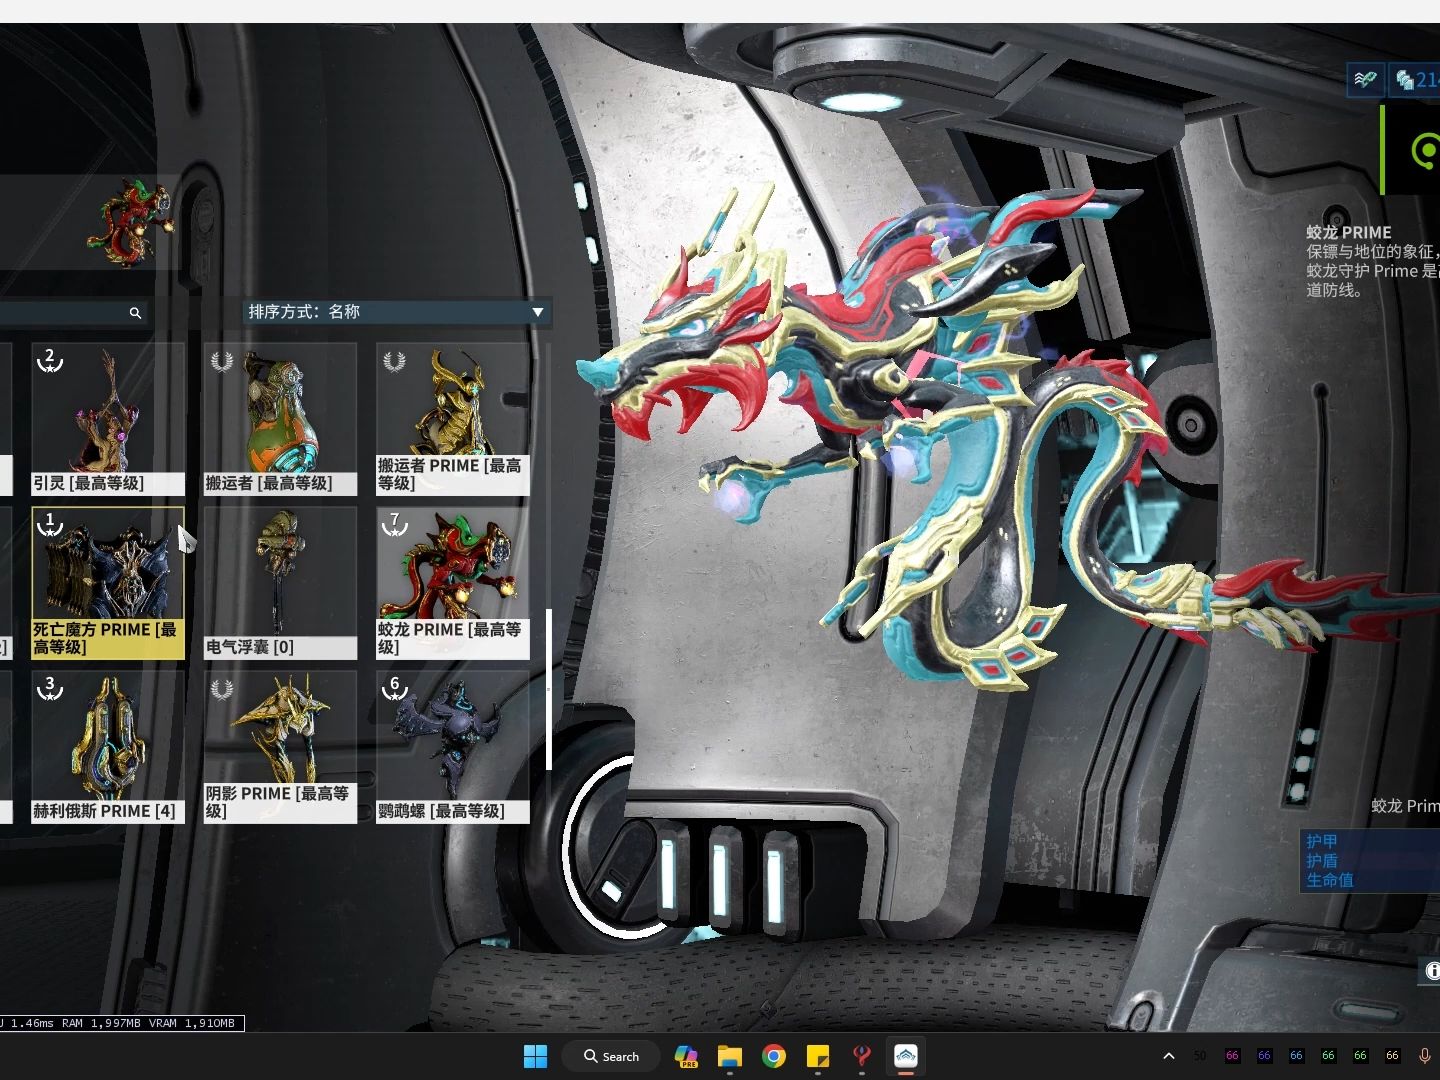Click the info icon at the right edge

[1432, 970]
